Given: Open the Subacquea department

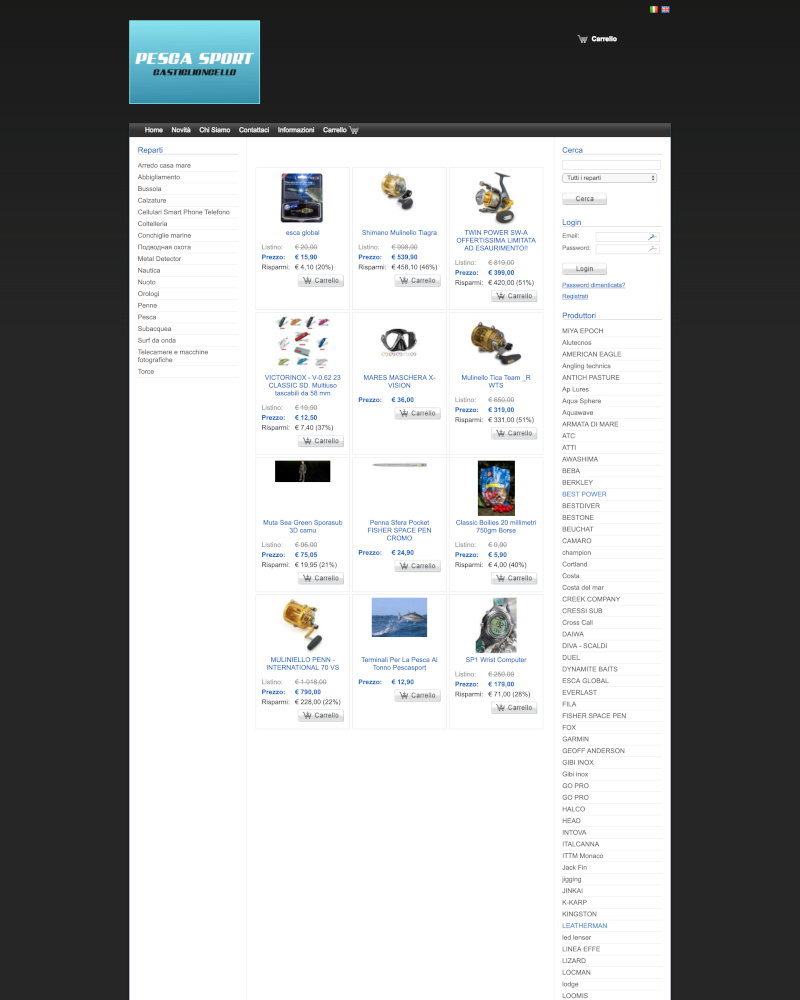Looking at the screenshot, I should click(154, 329).
